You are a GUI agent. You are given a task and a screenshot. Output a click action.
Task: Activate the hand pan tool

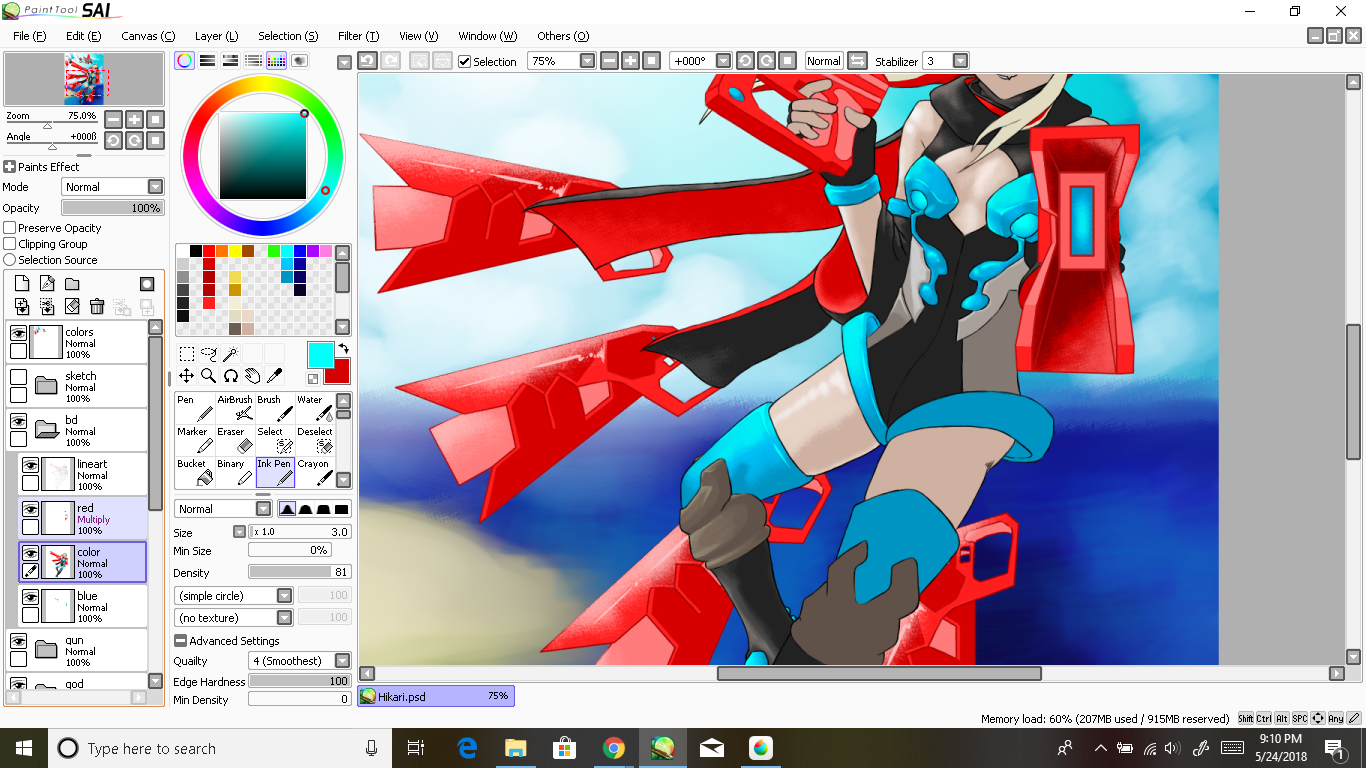tap(252, 376)
